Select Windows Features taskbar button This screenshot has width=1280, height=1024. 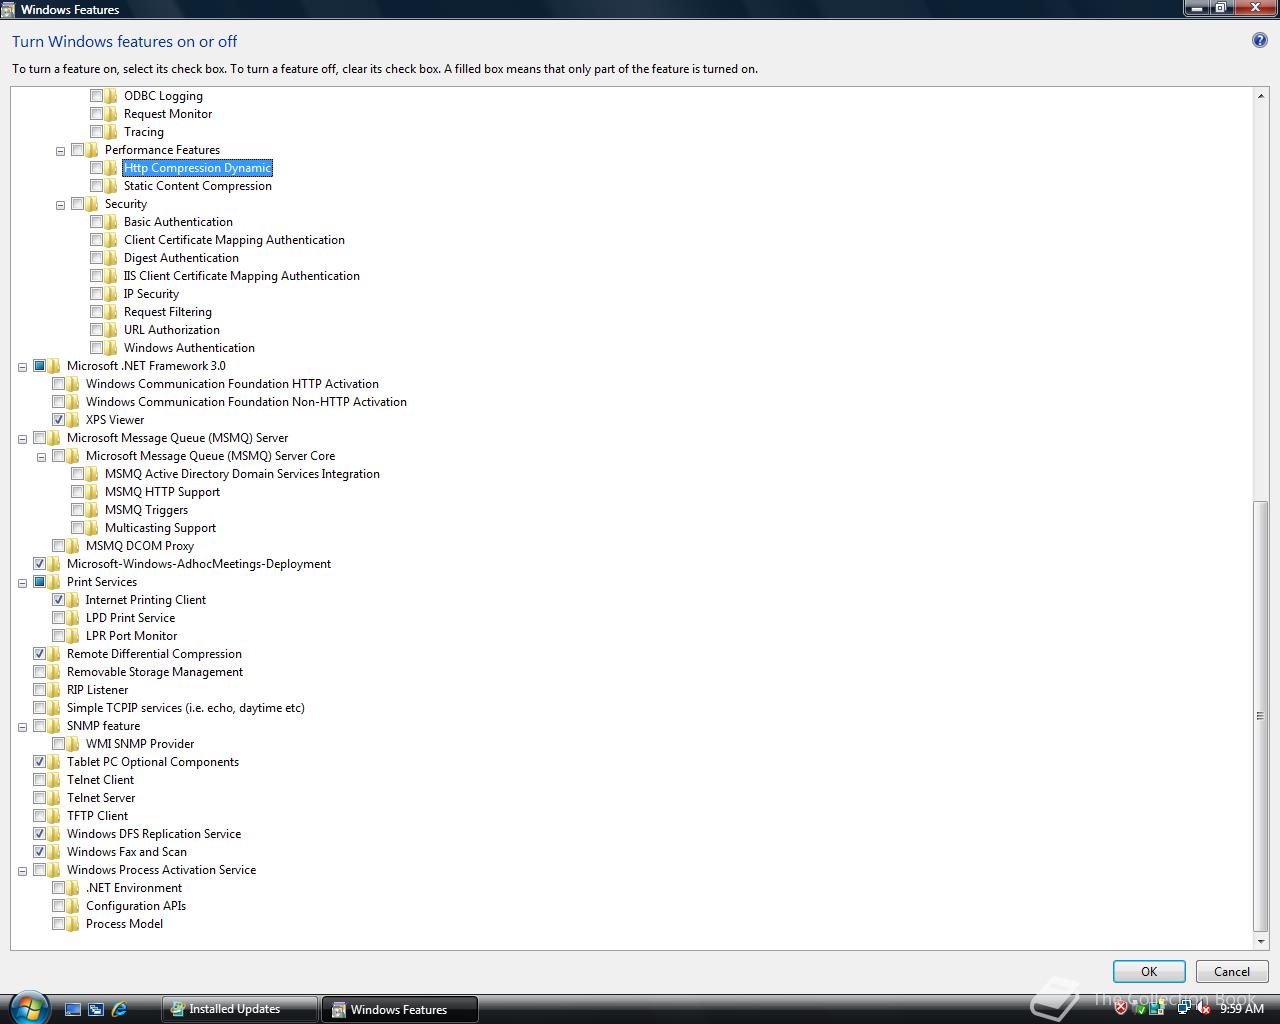pos(399,1009)
